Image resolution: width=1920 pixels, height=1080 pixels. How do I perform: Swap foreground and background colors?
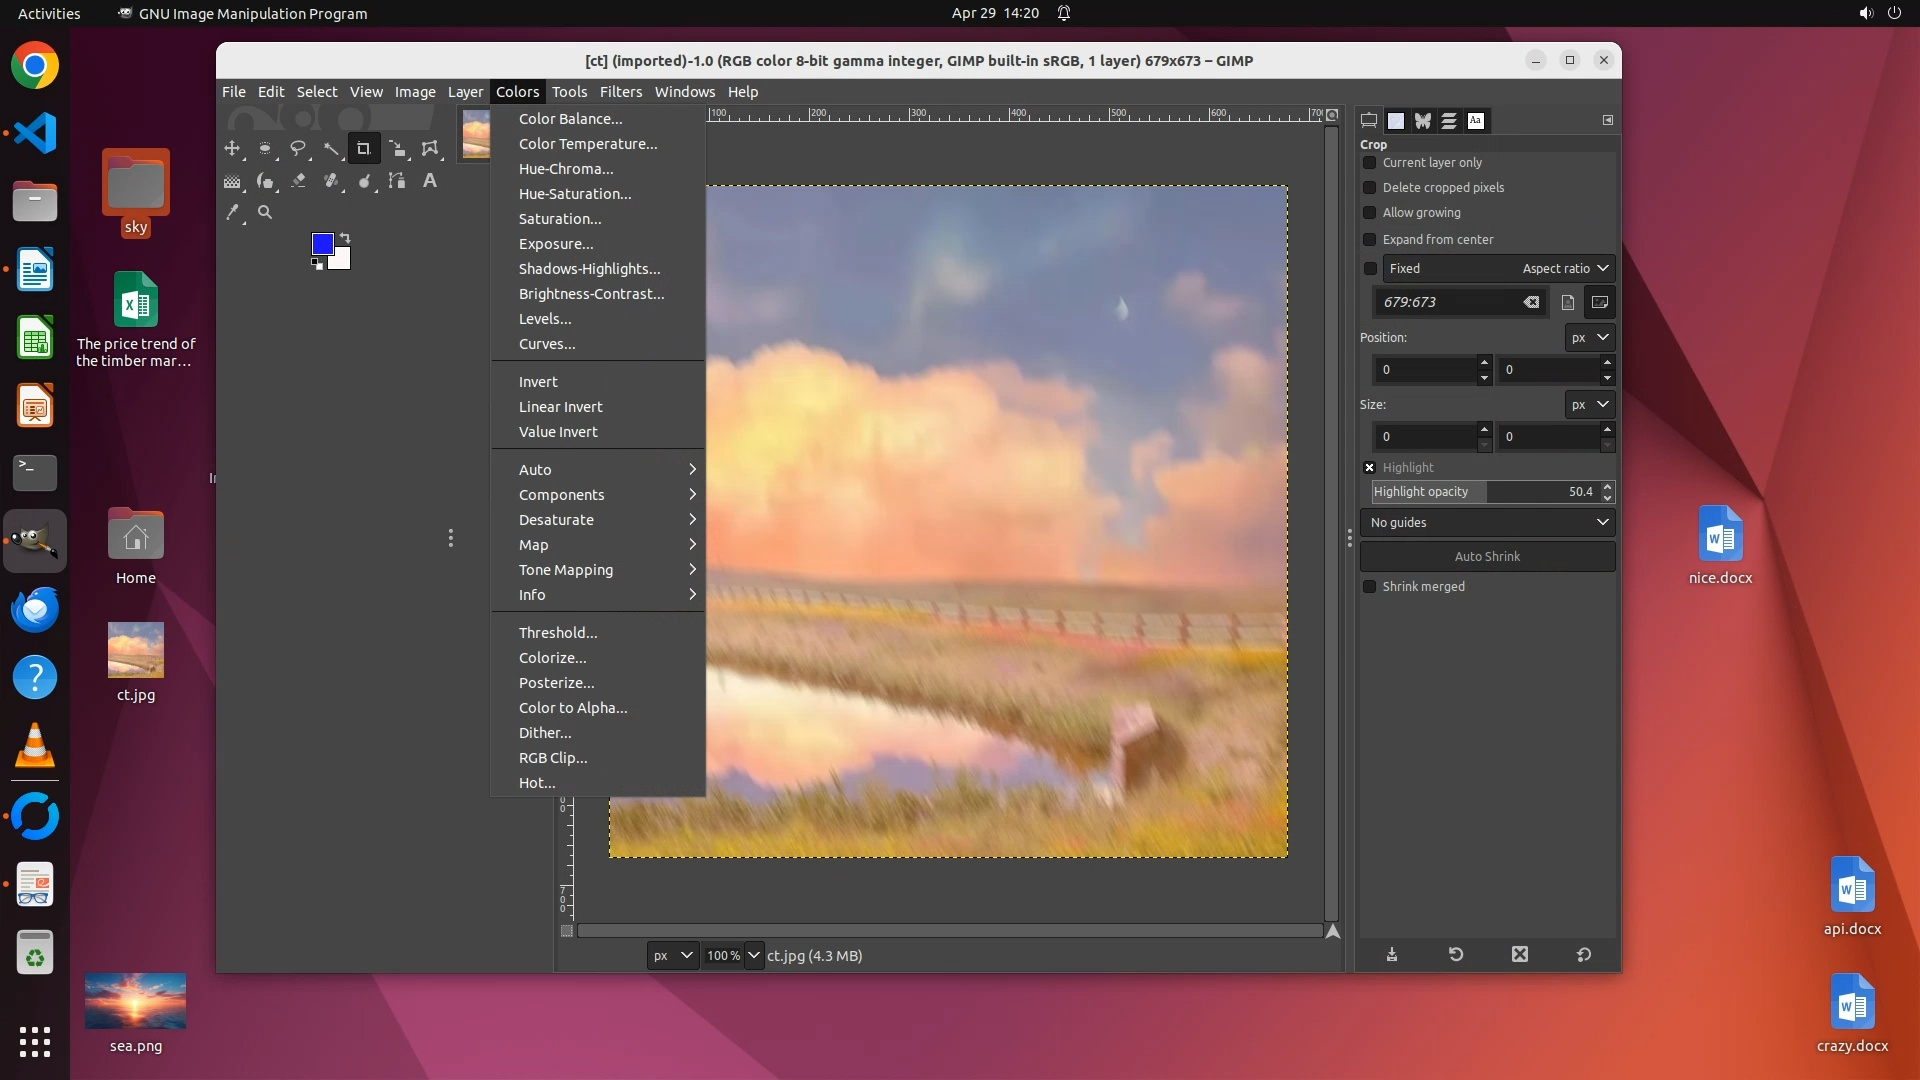pyautogui.click(x=345, y=238)
